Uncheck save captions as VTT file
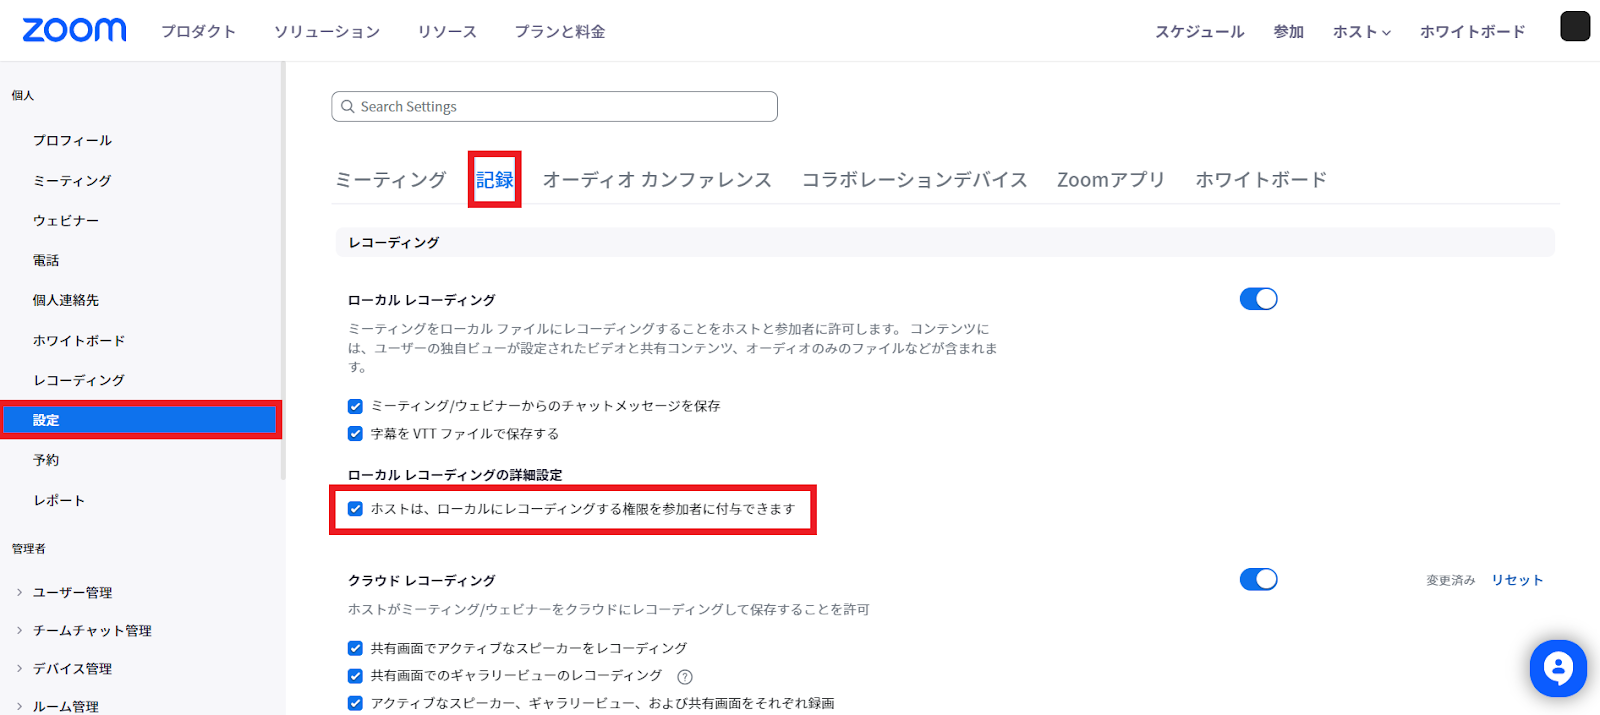Viewport: 1600px width, 715px height. pos(355,434)
